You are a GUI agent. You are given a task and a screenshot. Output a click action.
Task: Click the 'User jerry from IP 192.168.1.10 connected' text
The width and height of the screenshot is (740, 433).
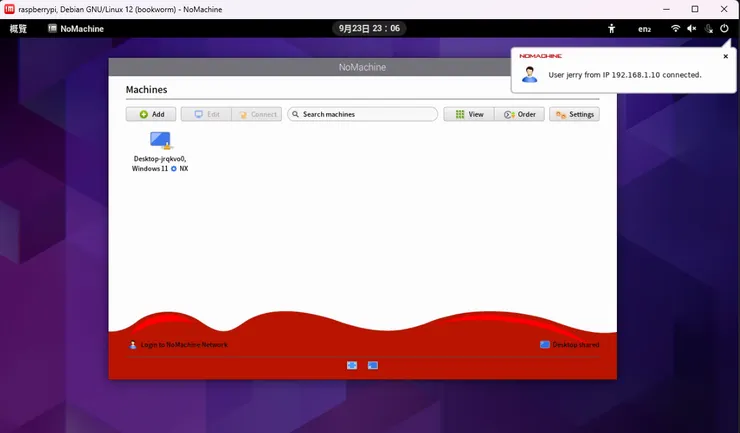tap(625, 75)
